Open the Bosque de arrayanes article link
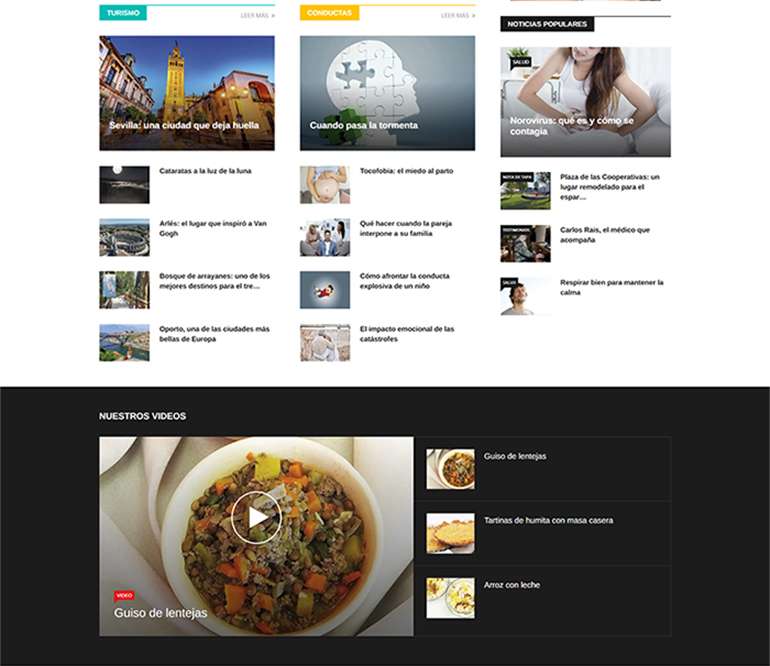Image resolution: width=770 pixels, height=666 pixels. (214, 280)
